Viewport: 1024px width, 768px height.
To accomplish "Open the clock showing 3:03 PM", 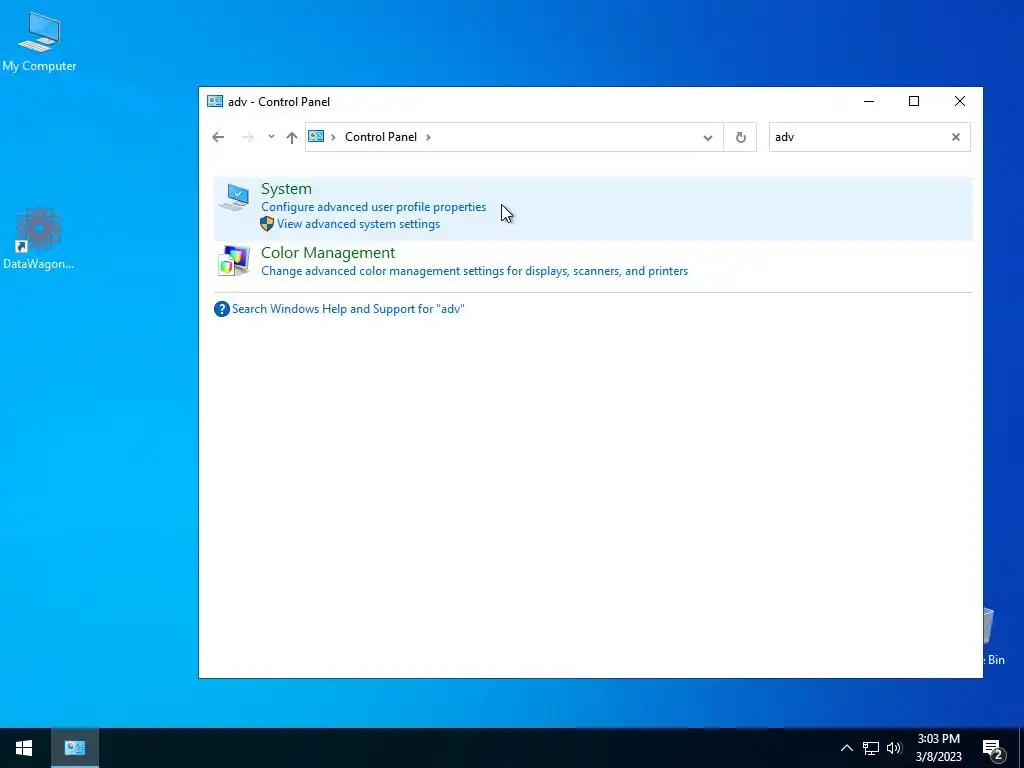I will 938,748.
